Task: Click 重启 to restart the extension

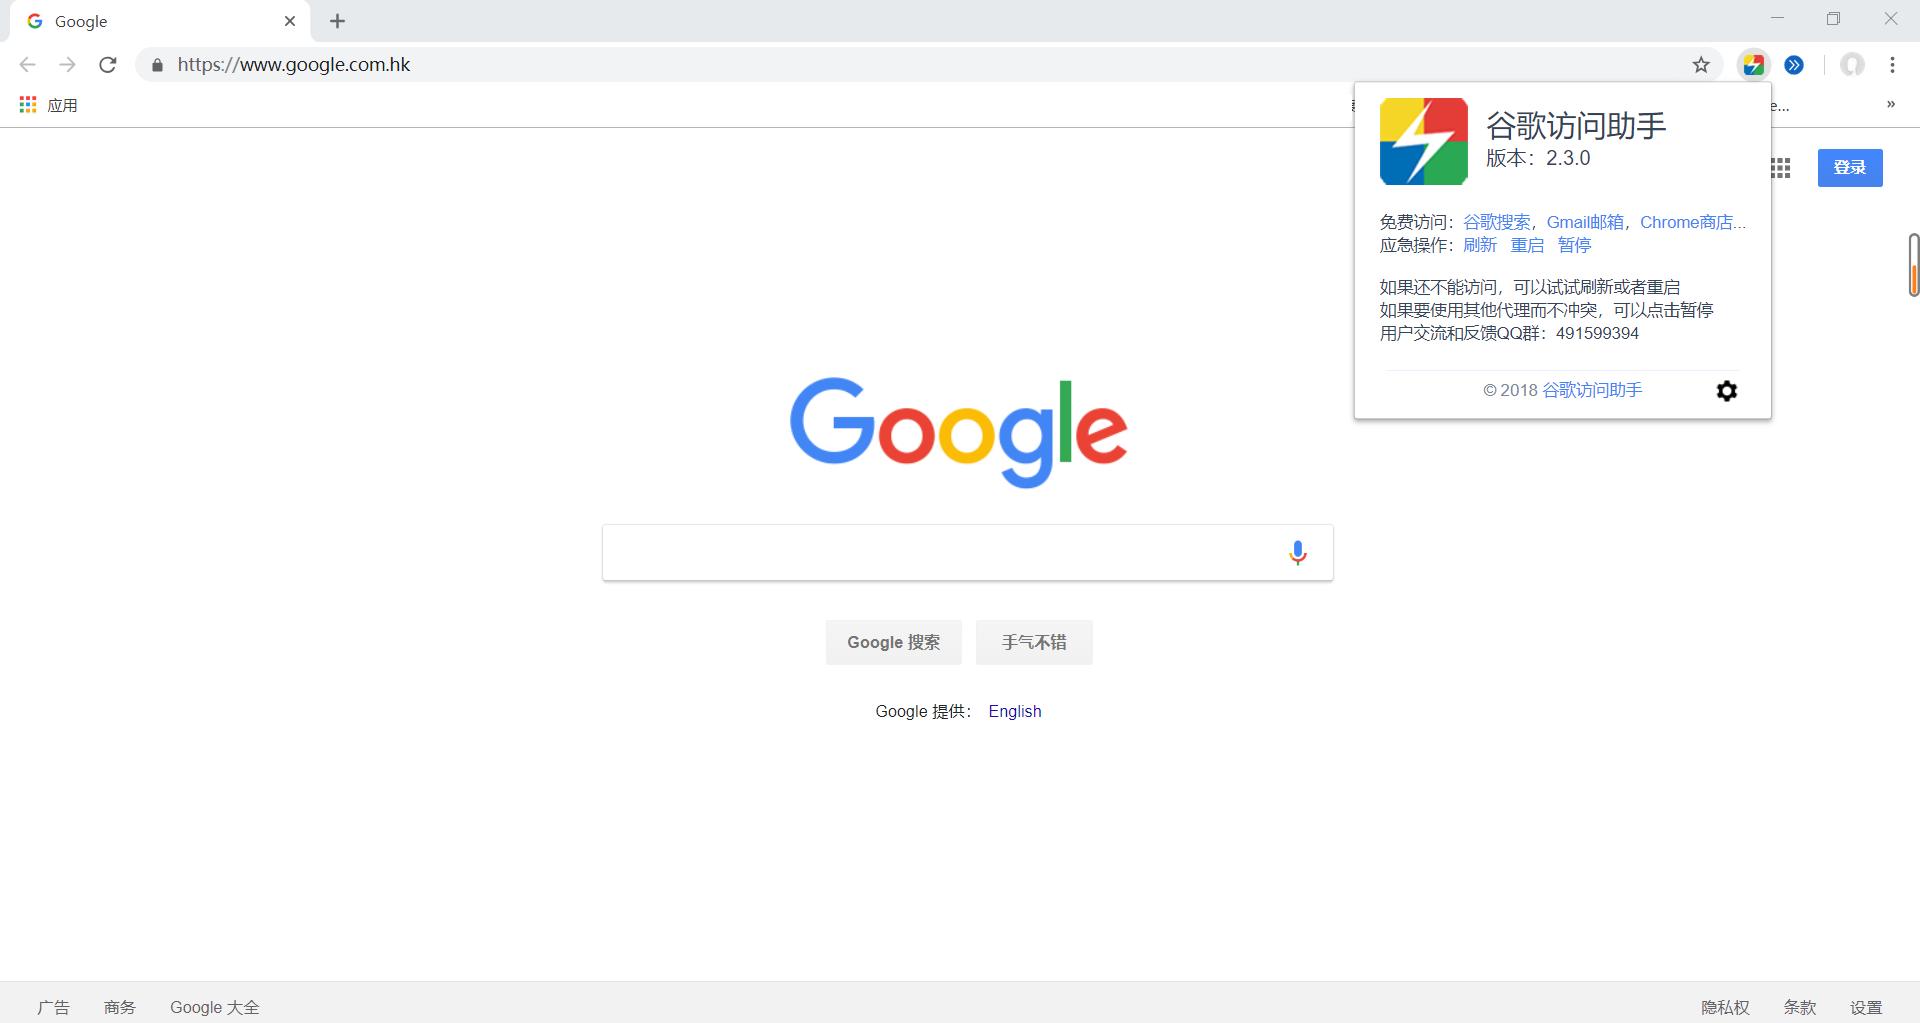Action: [1526, 244]
